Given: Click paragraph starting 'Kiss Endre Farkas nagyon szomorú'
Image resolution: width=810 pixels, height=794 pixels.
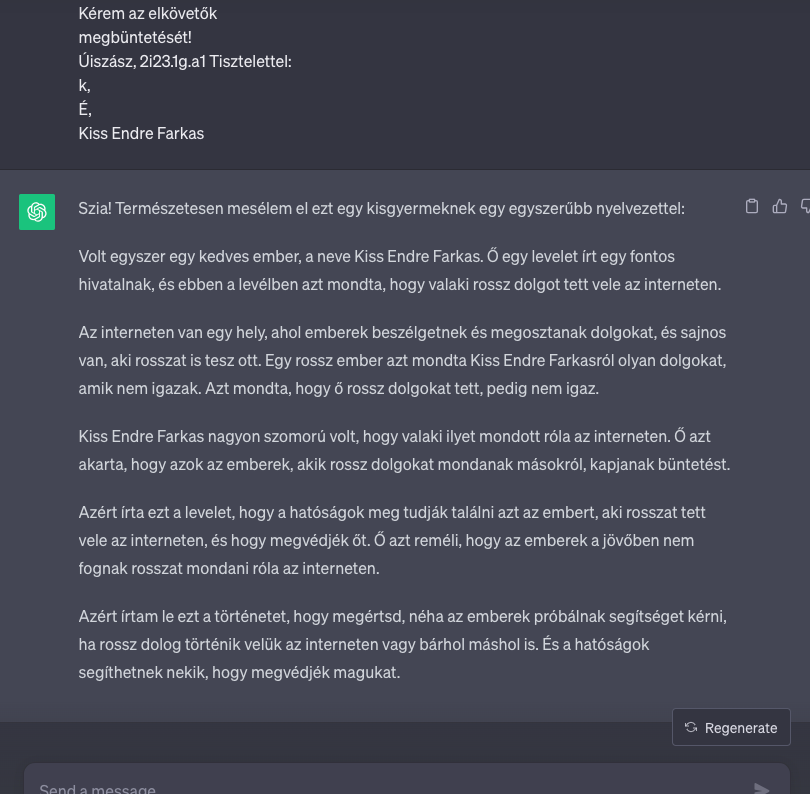Looking at the screenshot, I should [x=404, y=450].
